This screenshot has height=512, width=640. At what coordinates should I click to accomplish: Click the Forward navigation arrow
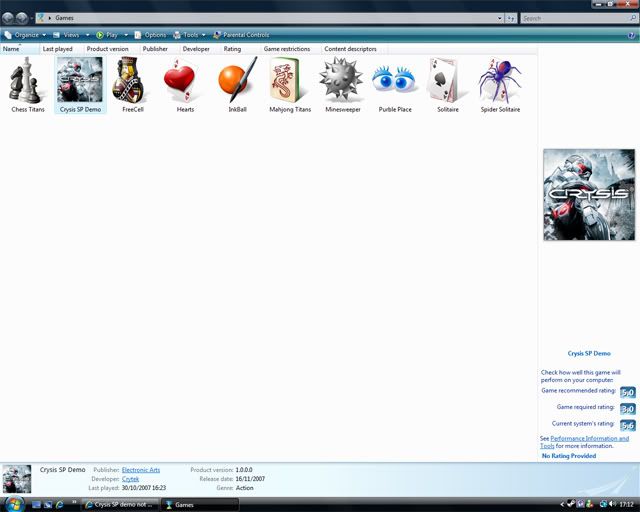[x=22, y=18]
